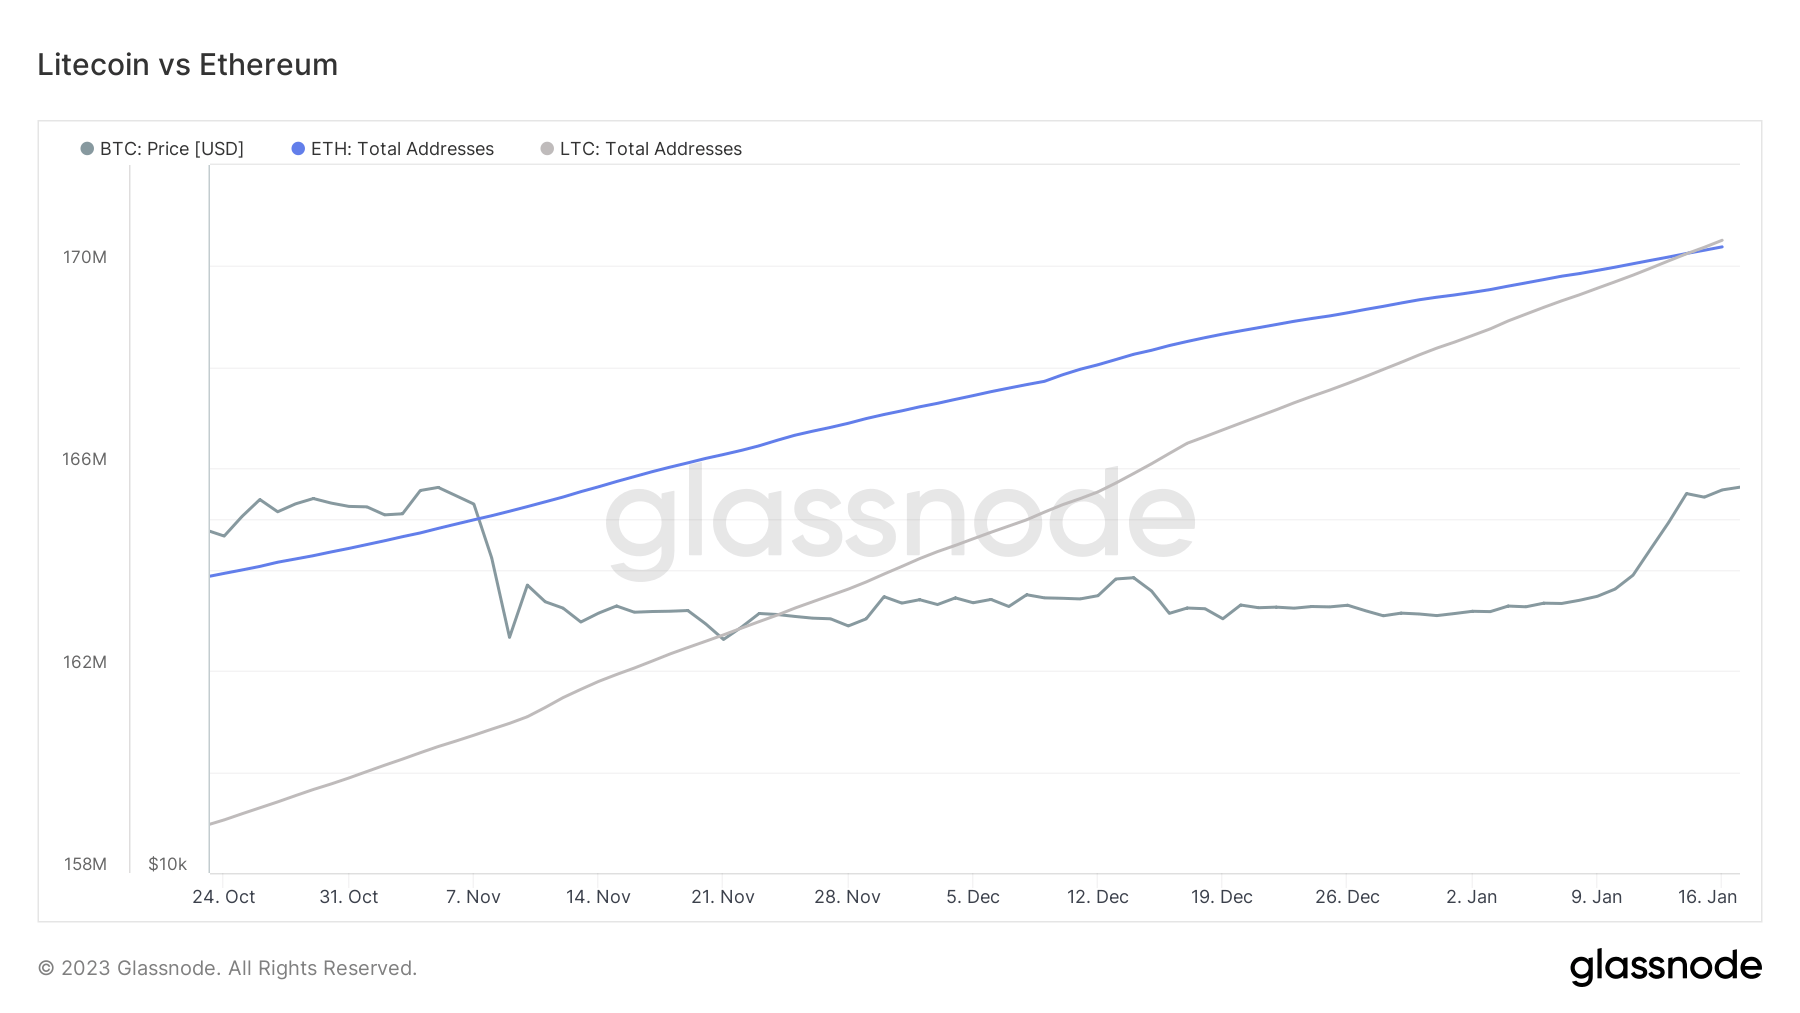Click the glassnode watermark in chart center
Screen dimensions: 1800x1013
point(900,520)
